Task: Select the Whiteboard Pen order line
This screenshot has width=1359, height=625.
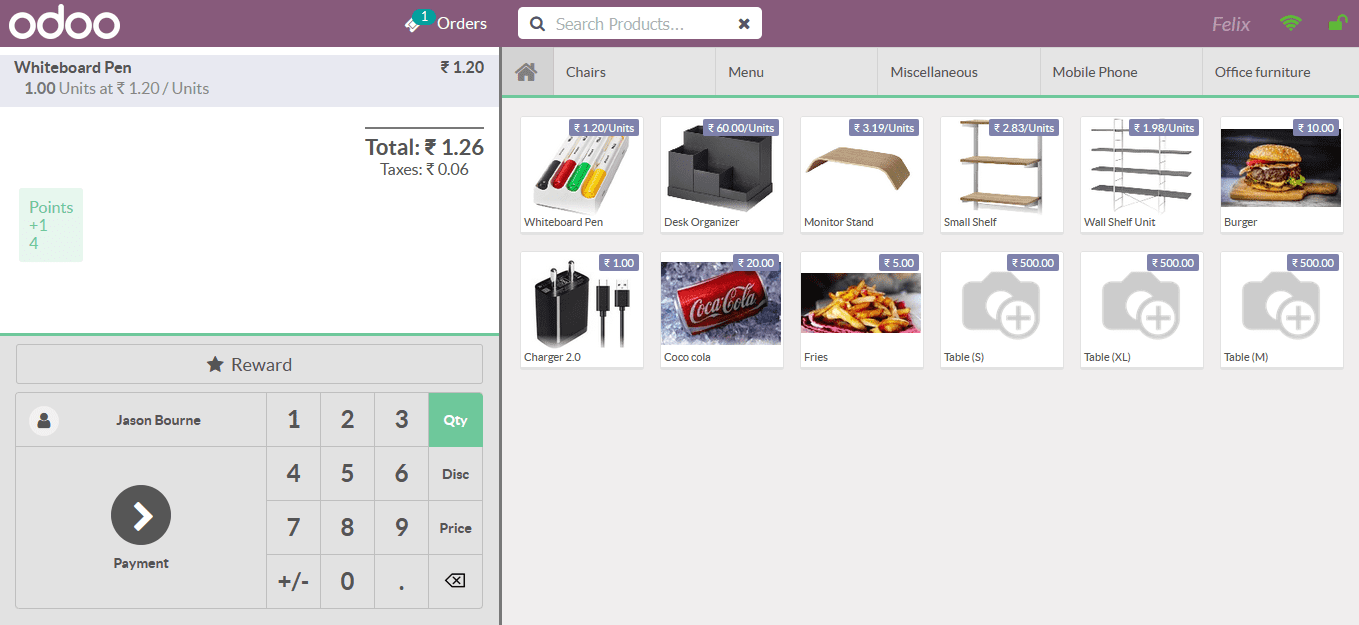Action: pos(249,78)
